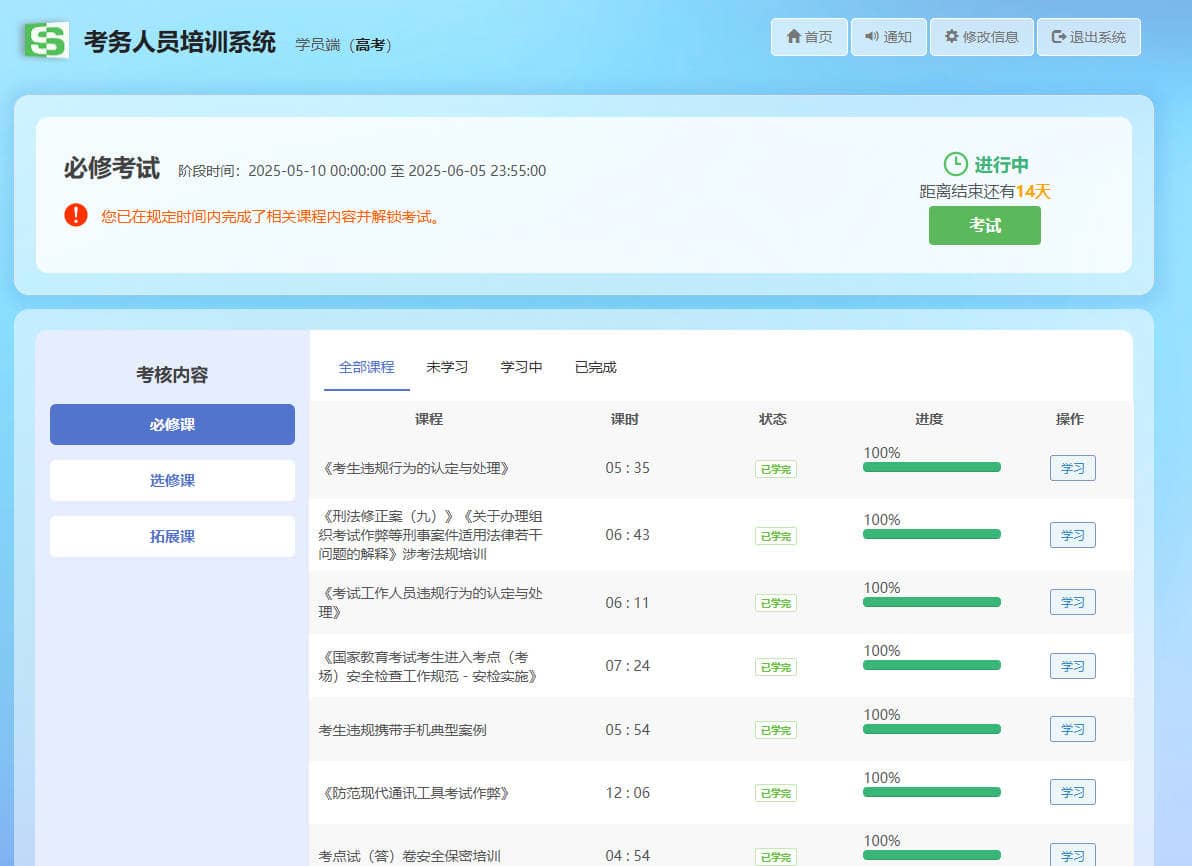Viewport: 1192px width, 866px height.
Task: Click course title 《防范现代通讯工具考试作弊》
Action: pyautogui.click(x=414, y=793)
